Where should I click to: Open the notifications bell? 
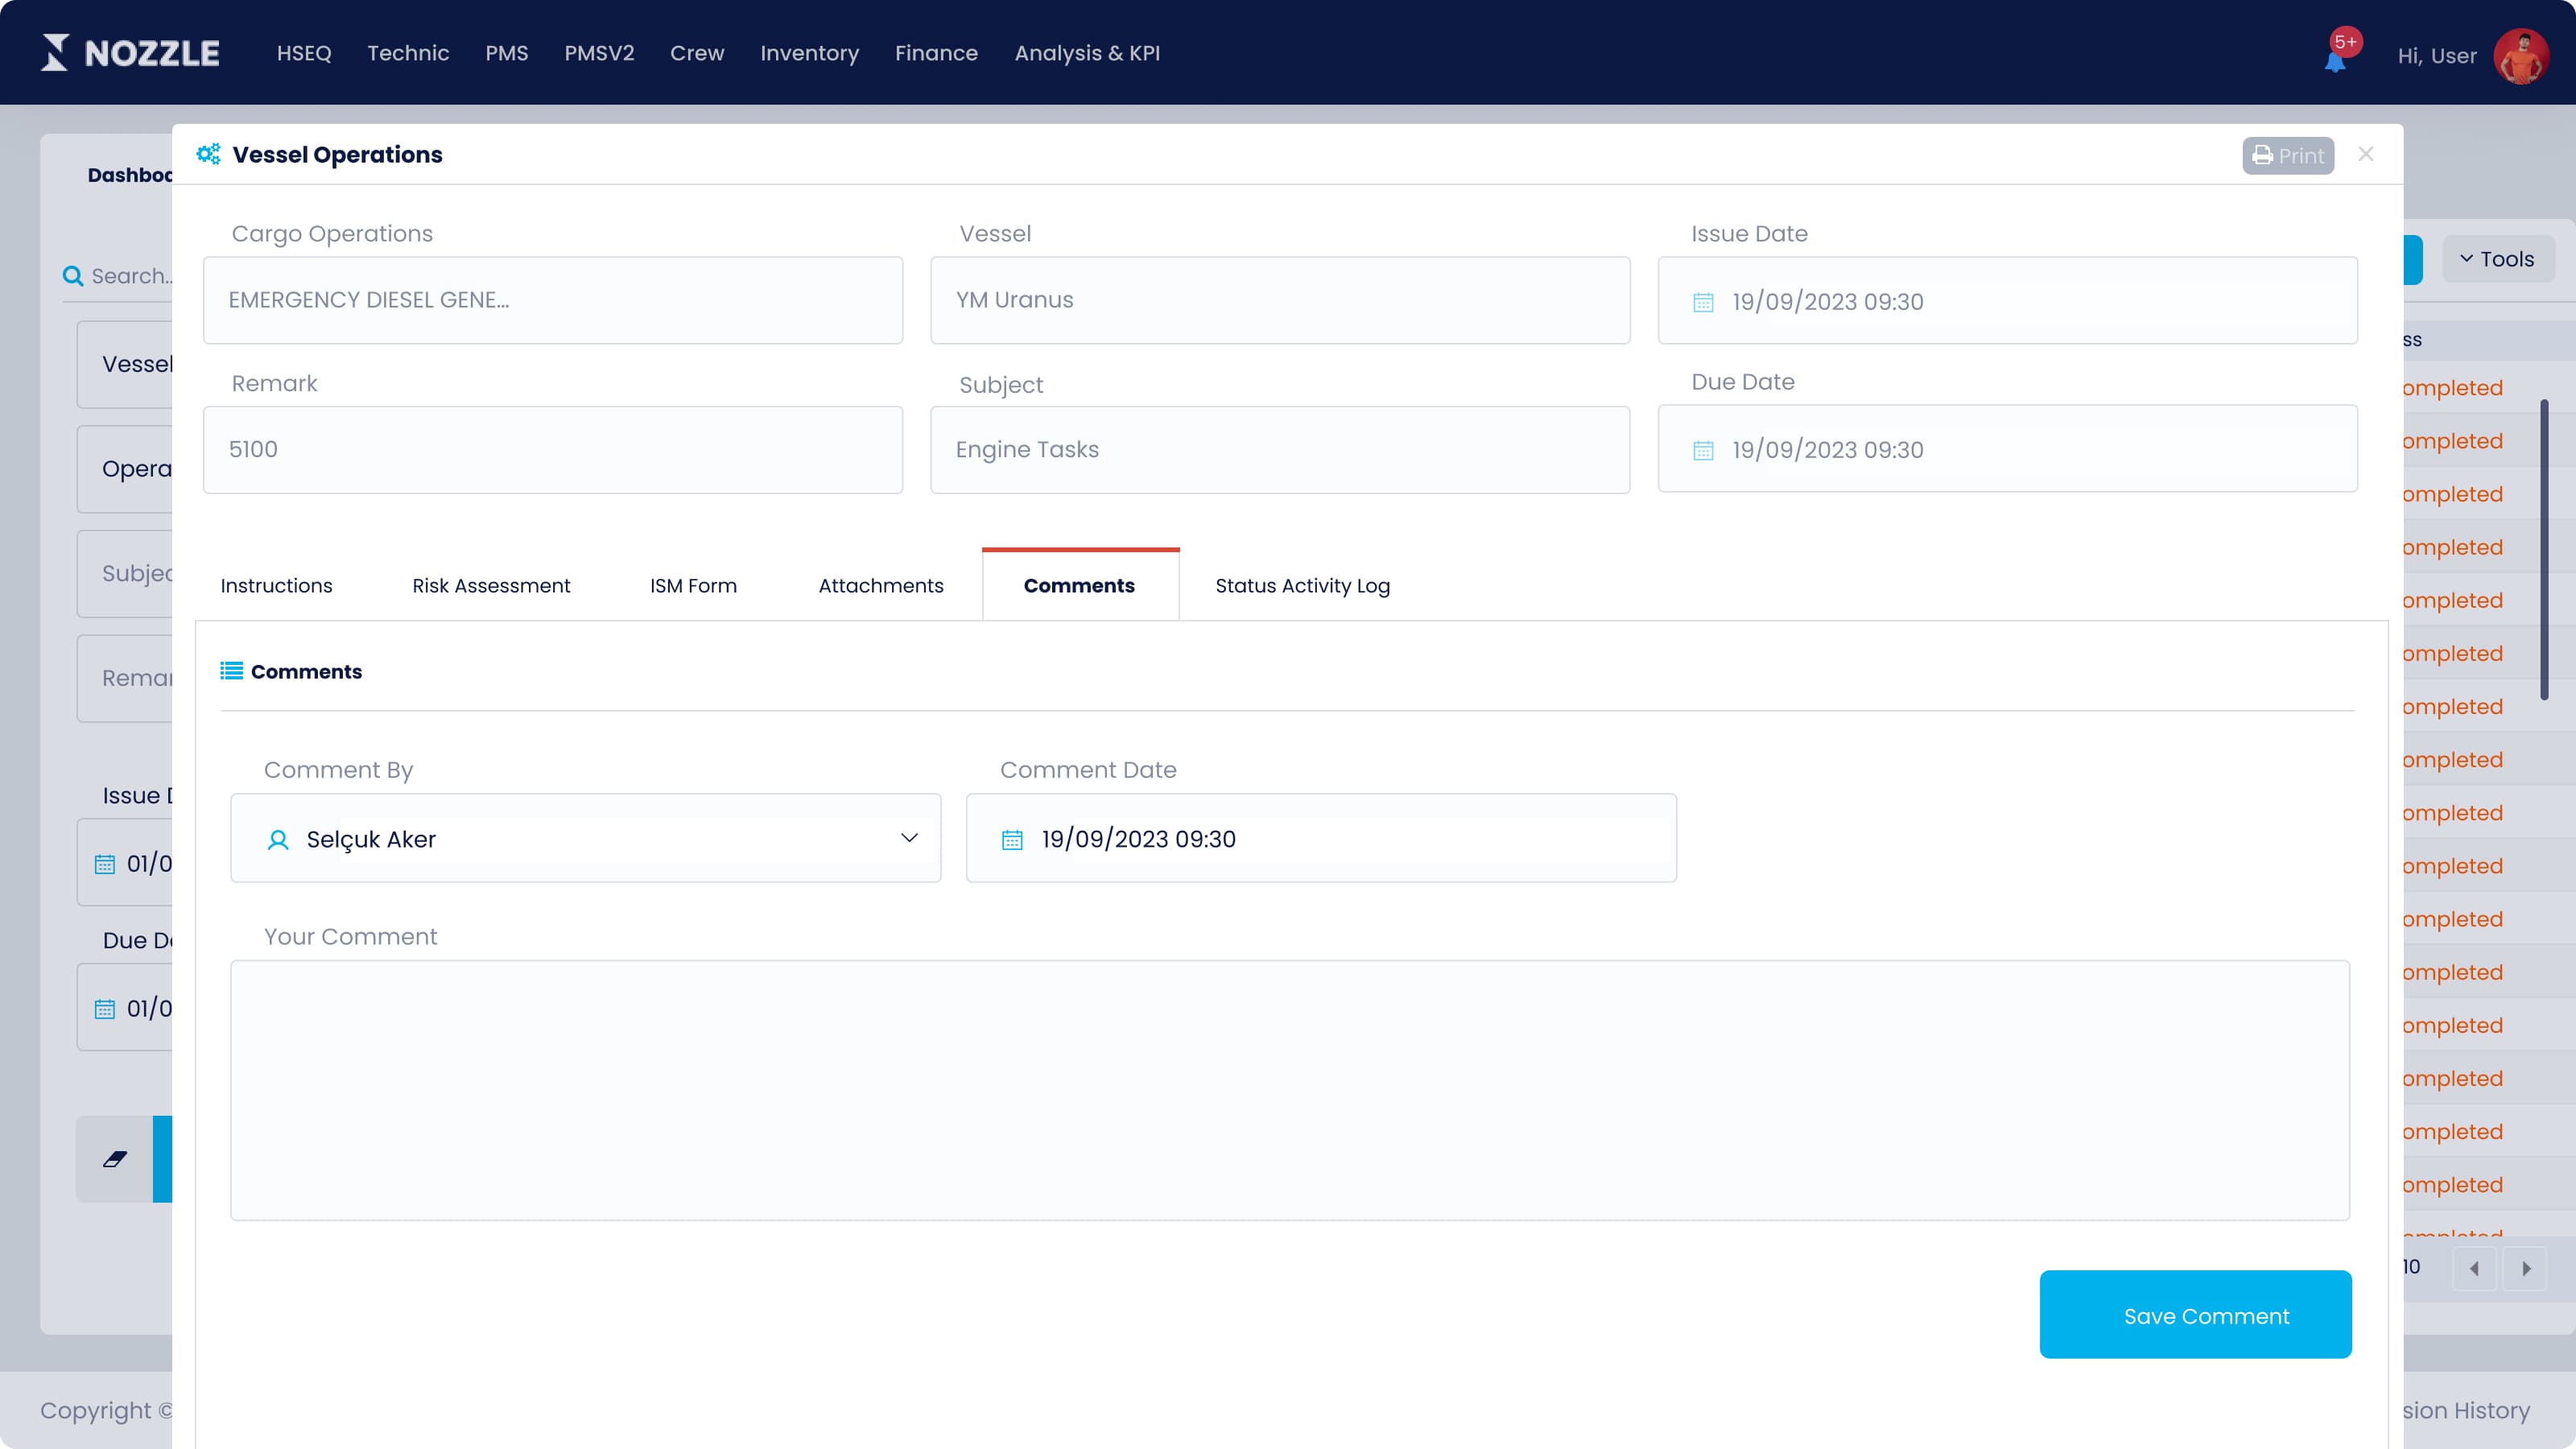(x=2335, y=61)
